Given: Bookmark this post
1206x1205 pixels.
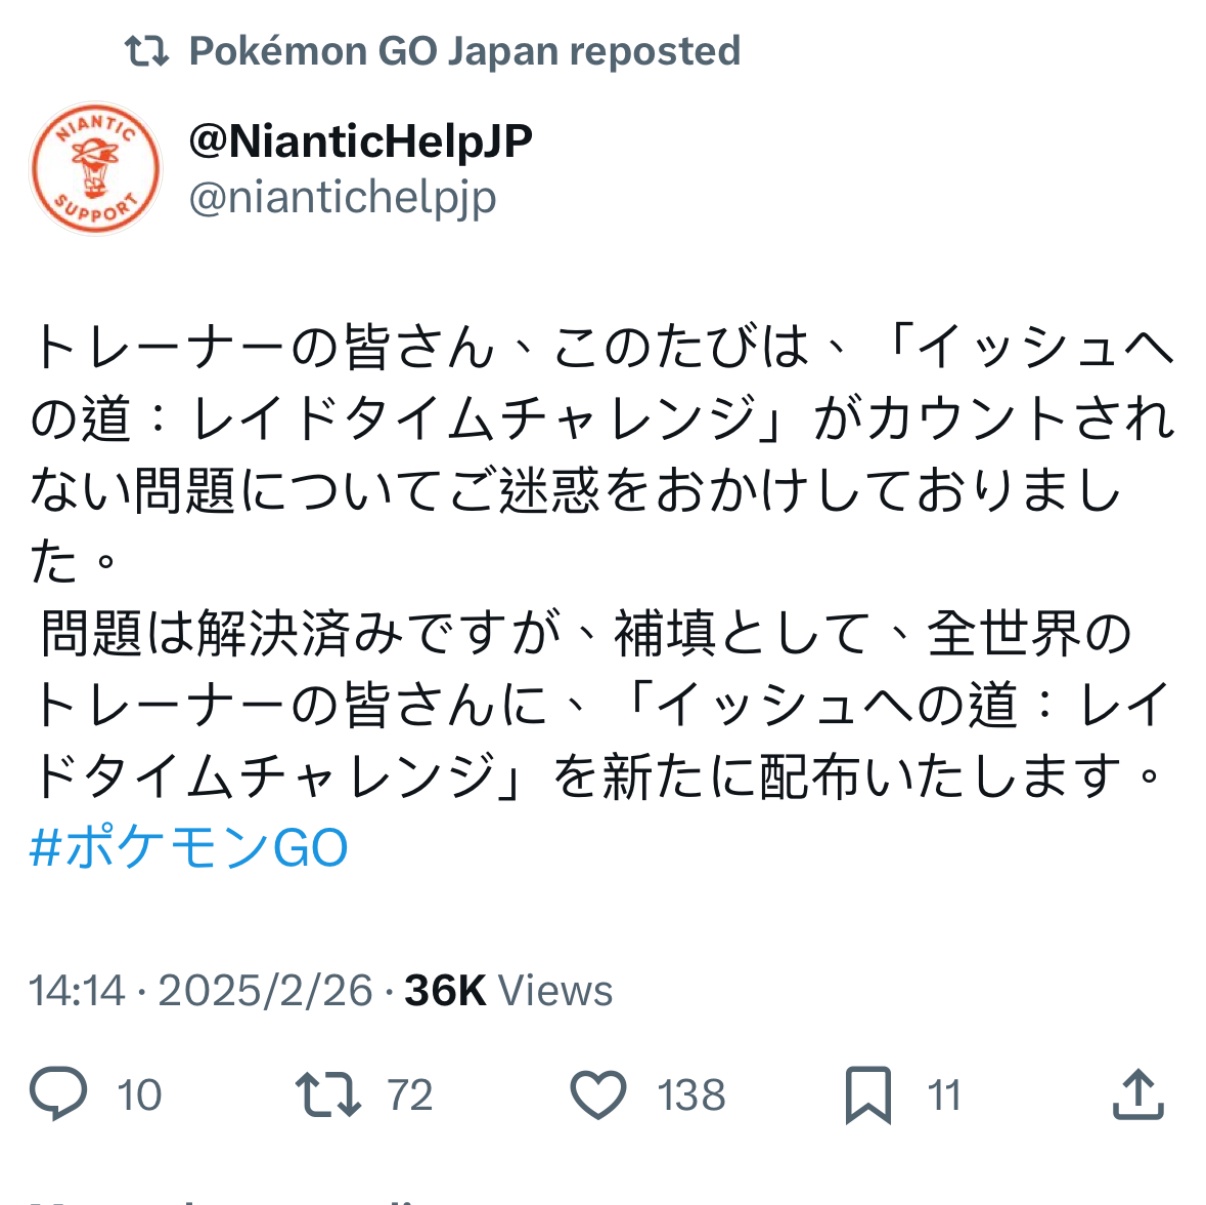Looking at the screenshot, I should pyautogui.click(x=868, y=1095).
